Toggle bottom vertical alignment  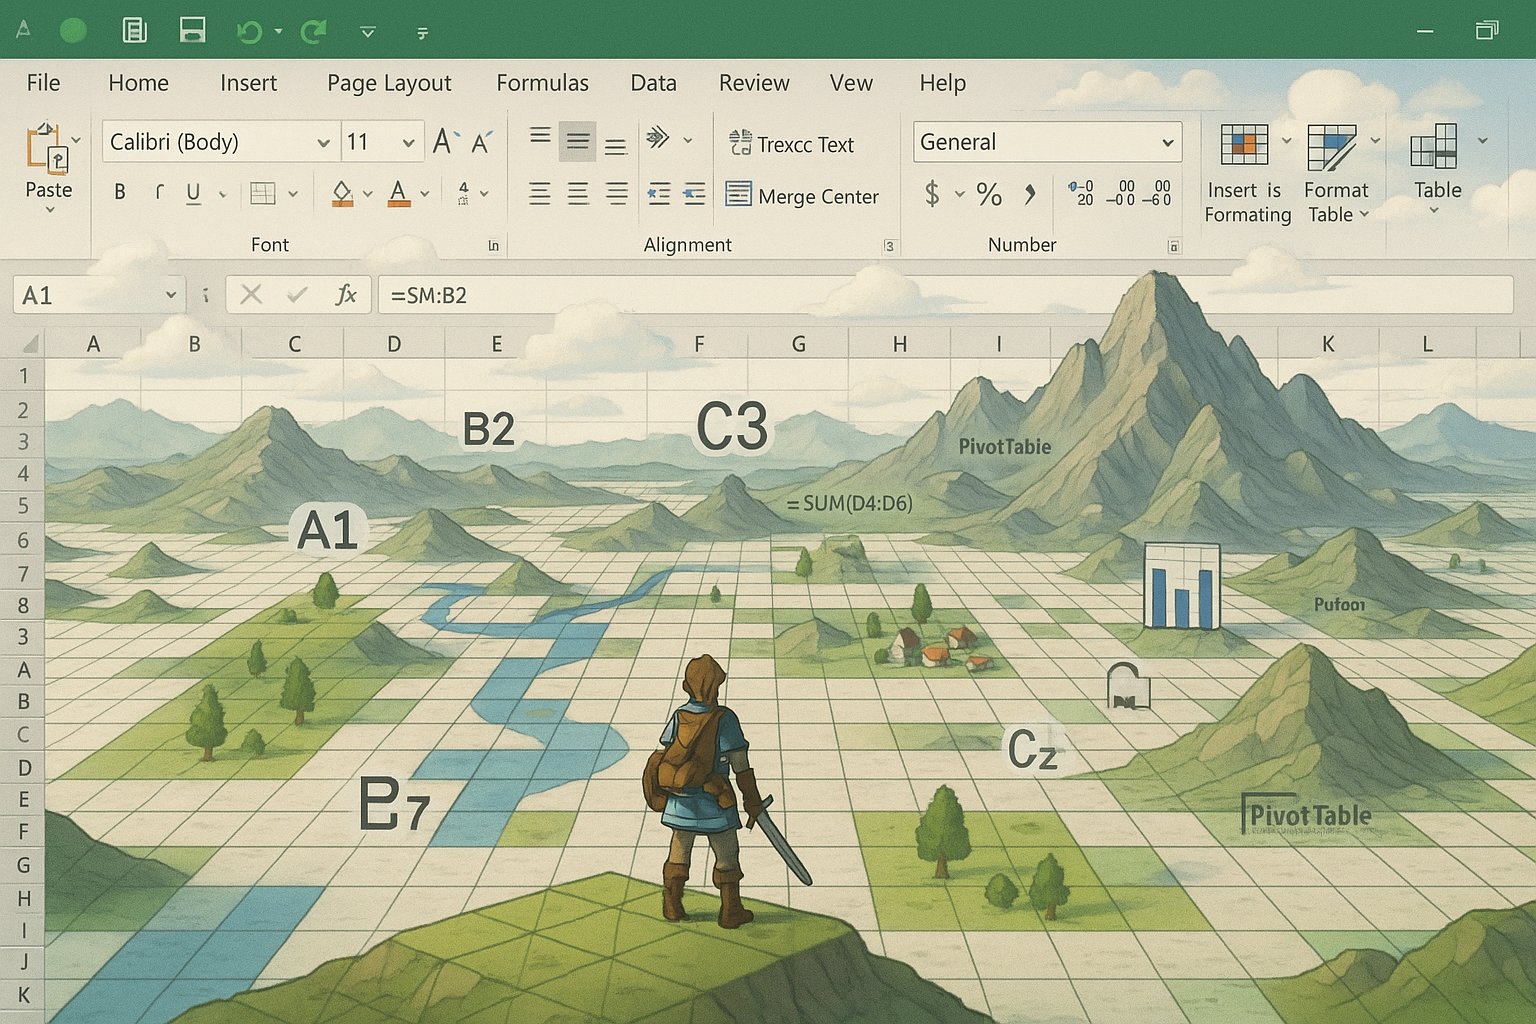coord(616,146)
